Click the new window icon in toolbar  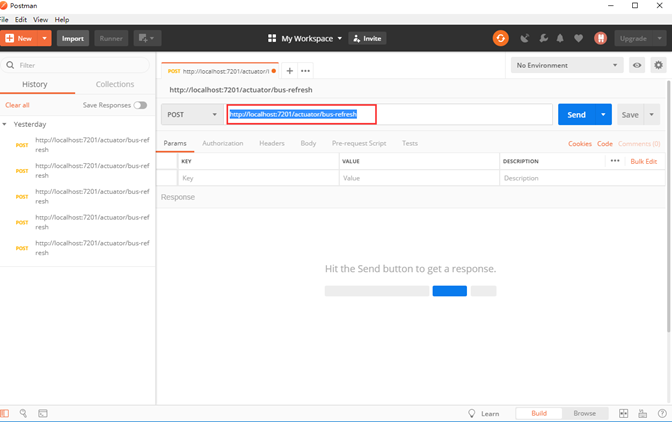point(147,38)
